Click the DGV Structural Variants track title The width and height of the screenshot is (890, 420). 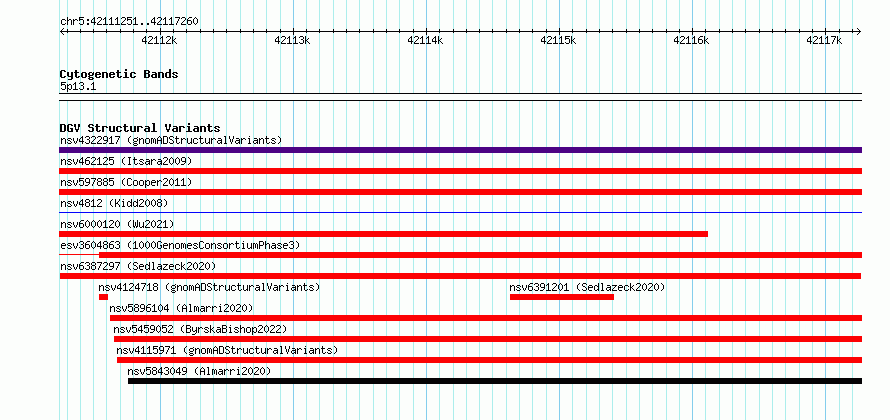(140, 128)
